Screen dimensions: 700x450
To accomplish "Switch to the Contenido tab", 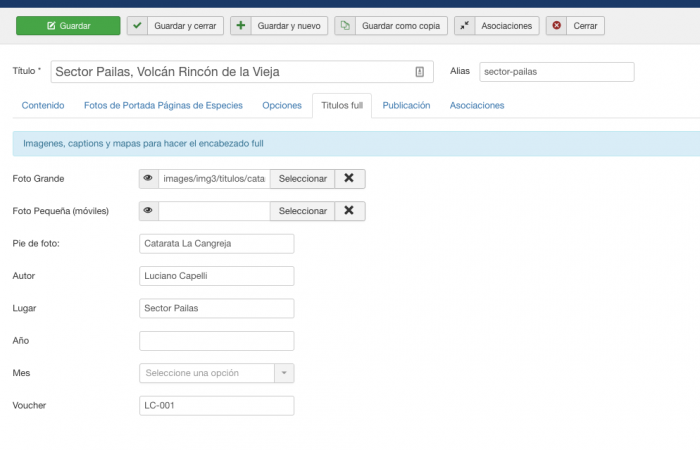I will point(43,105).
